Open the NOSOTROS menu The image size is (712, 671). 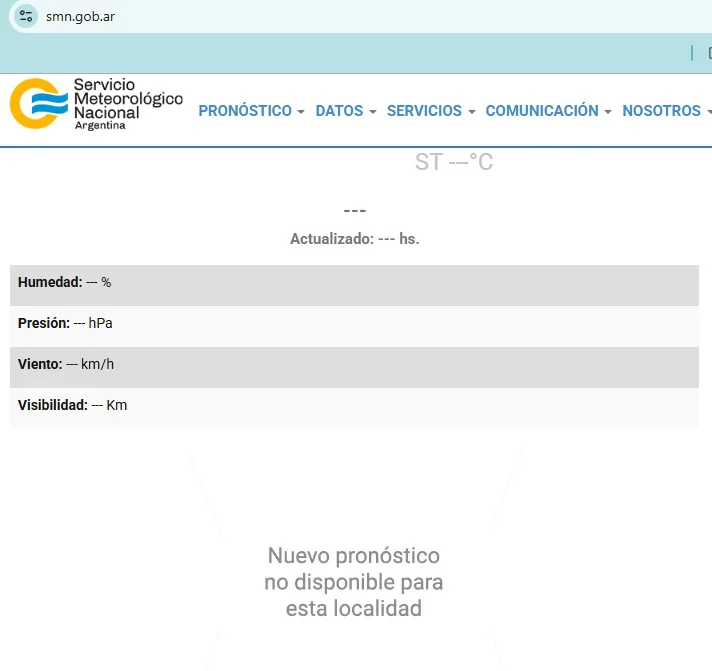(x=666, y=111)
